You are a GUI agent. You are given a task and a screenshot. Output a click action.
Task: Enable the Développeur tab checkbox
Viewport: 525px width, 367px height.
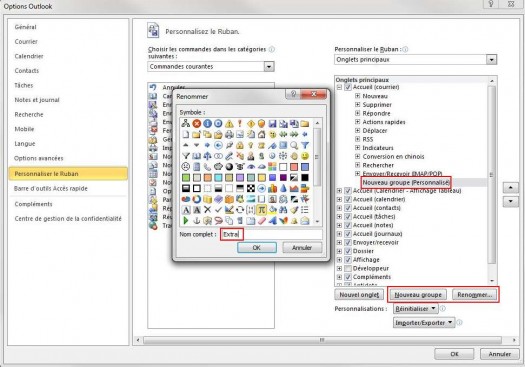[x=348, y=269]
